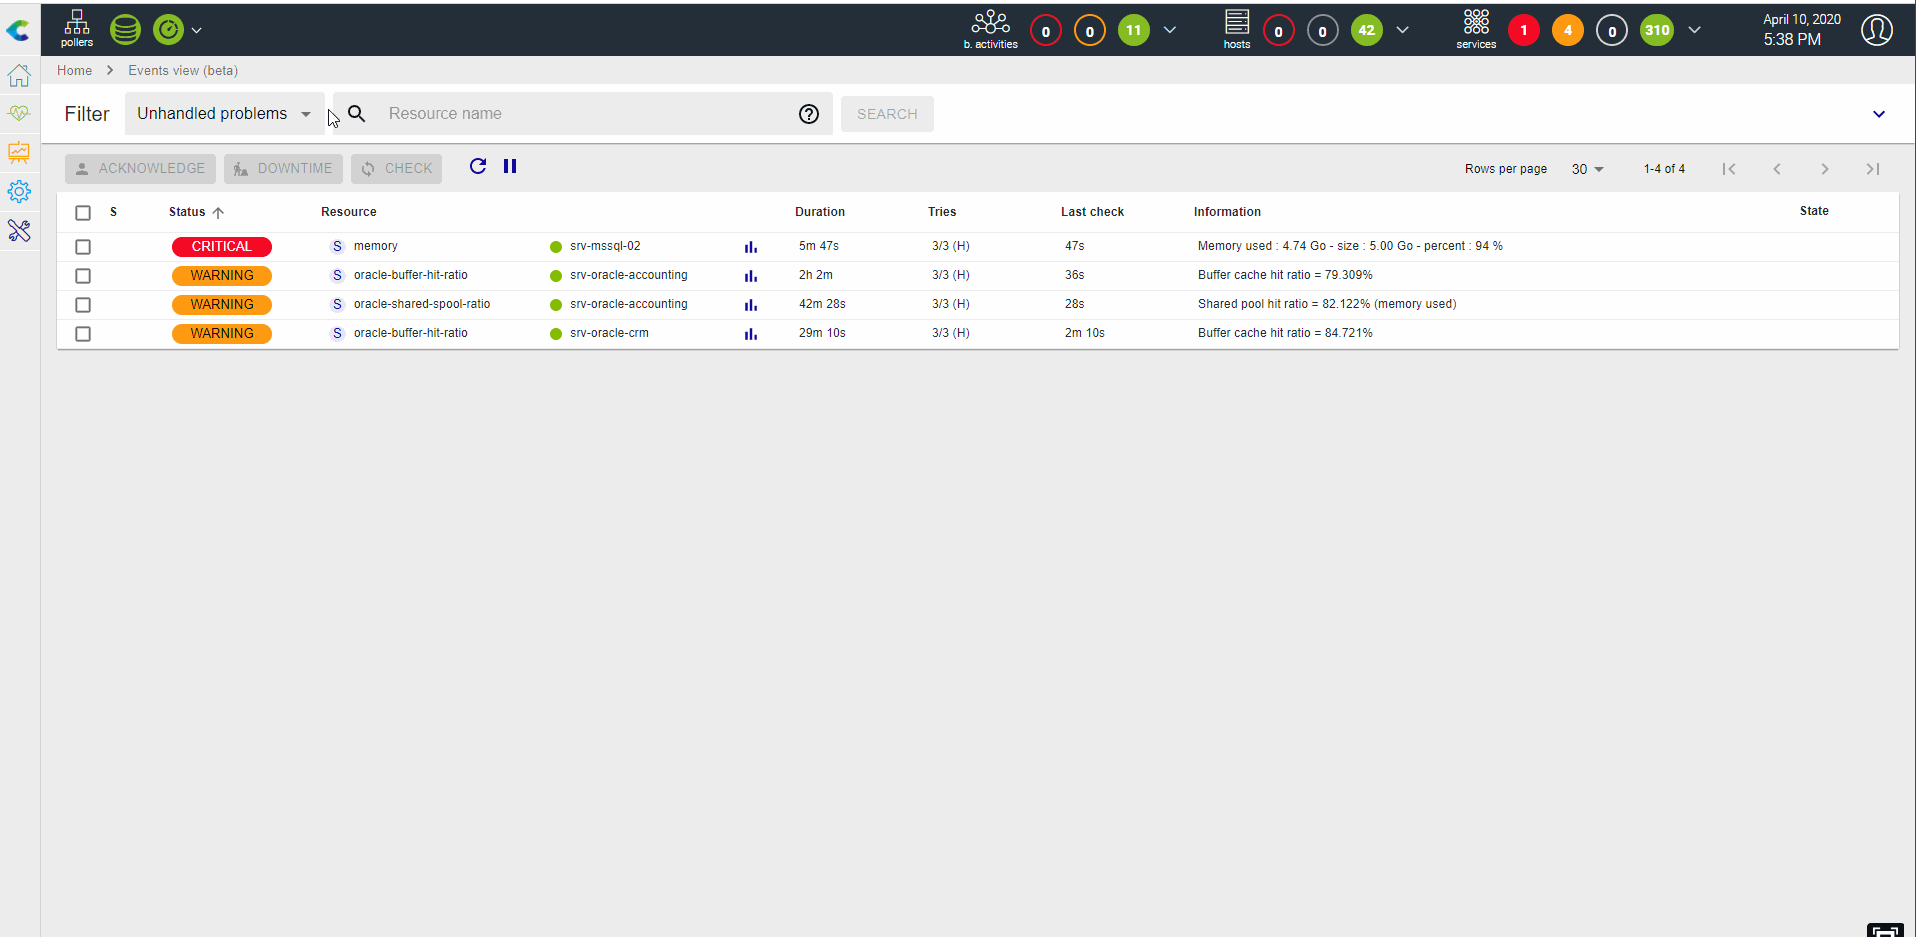This screenshot has height=937, width=1916.
Task: Select the memory row checkbox
Action: point(83,246)
